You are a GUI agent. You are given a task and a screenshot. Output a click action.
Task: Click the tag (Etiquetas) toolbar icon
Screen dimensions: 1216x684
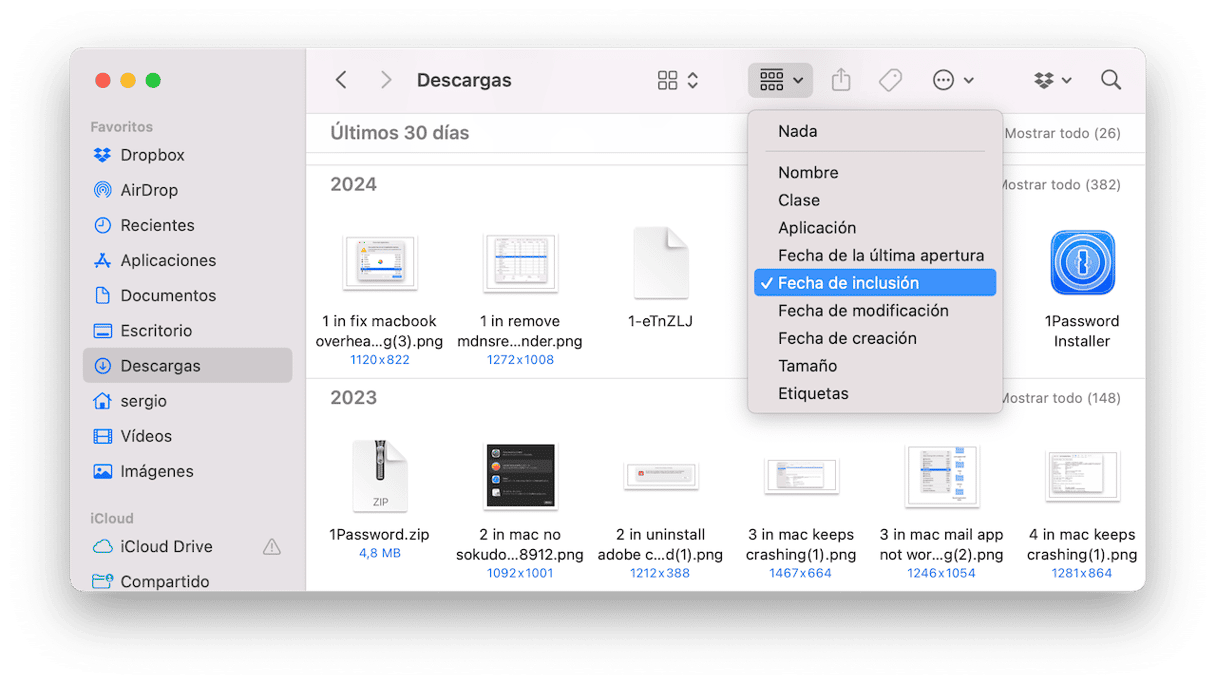(x=890, y=80)
